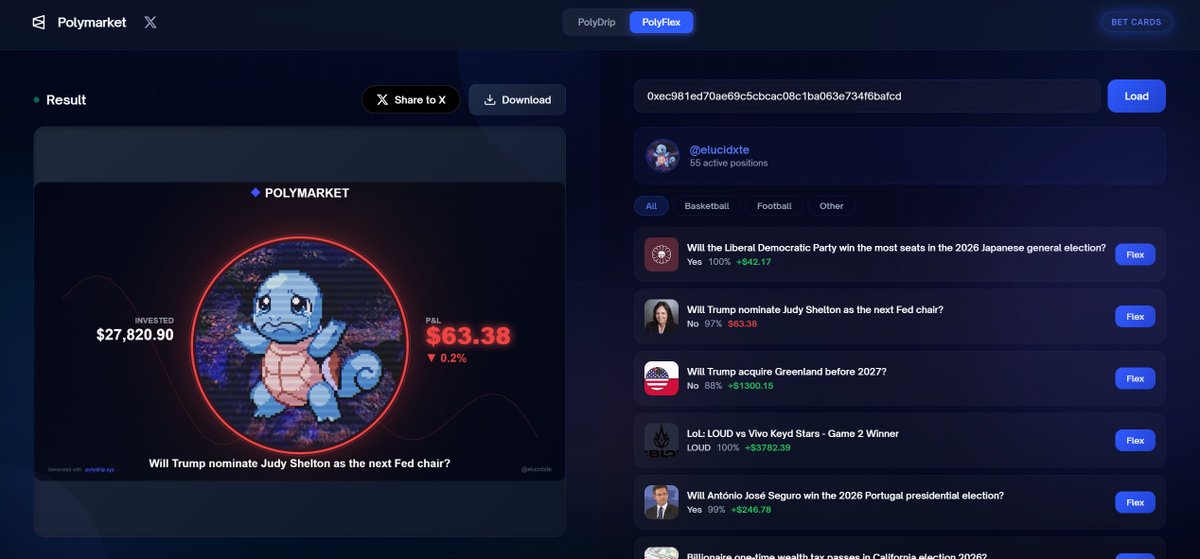Viewport: 1200px width, 559px height.
Task: Click the Judy Shelton market photo
Action: tap(661, 316)
